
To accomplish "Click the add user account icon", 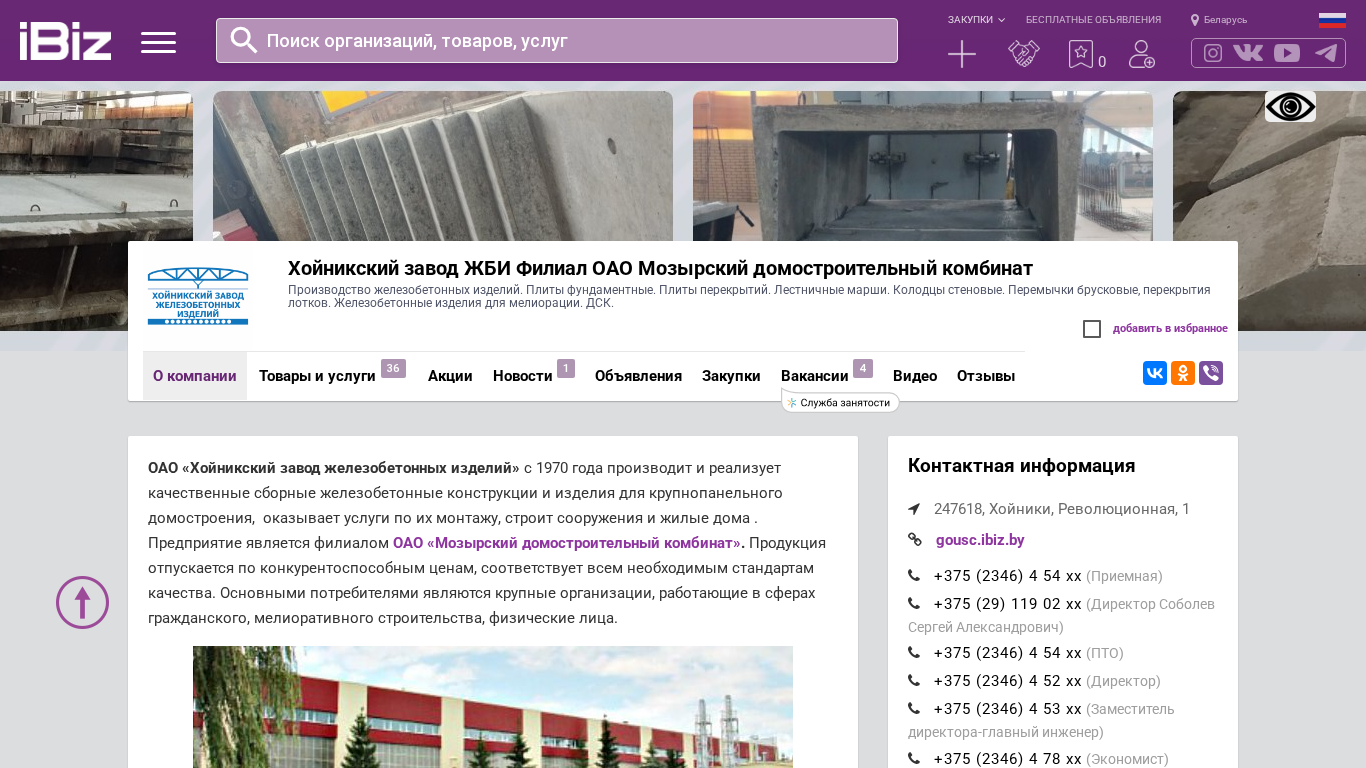I will tap(1142, 54).
